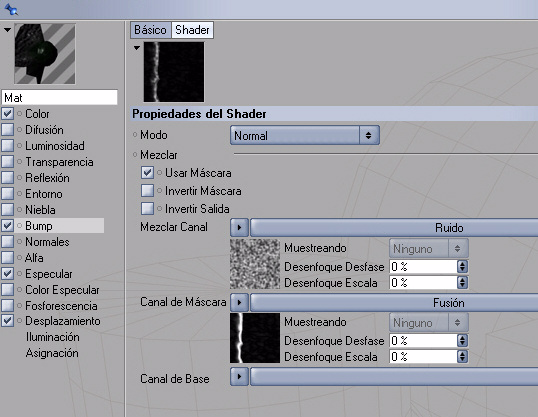Enable the Normales channel checkbox
This screenshot has height=417, width=538.
pyautogui.click(x=8, y=242)
